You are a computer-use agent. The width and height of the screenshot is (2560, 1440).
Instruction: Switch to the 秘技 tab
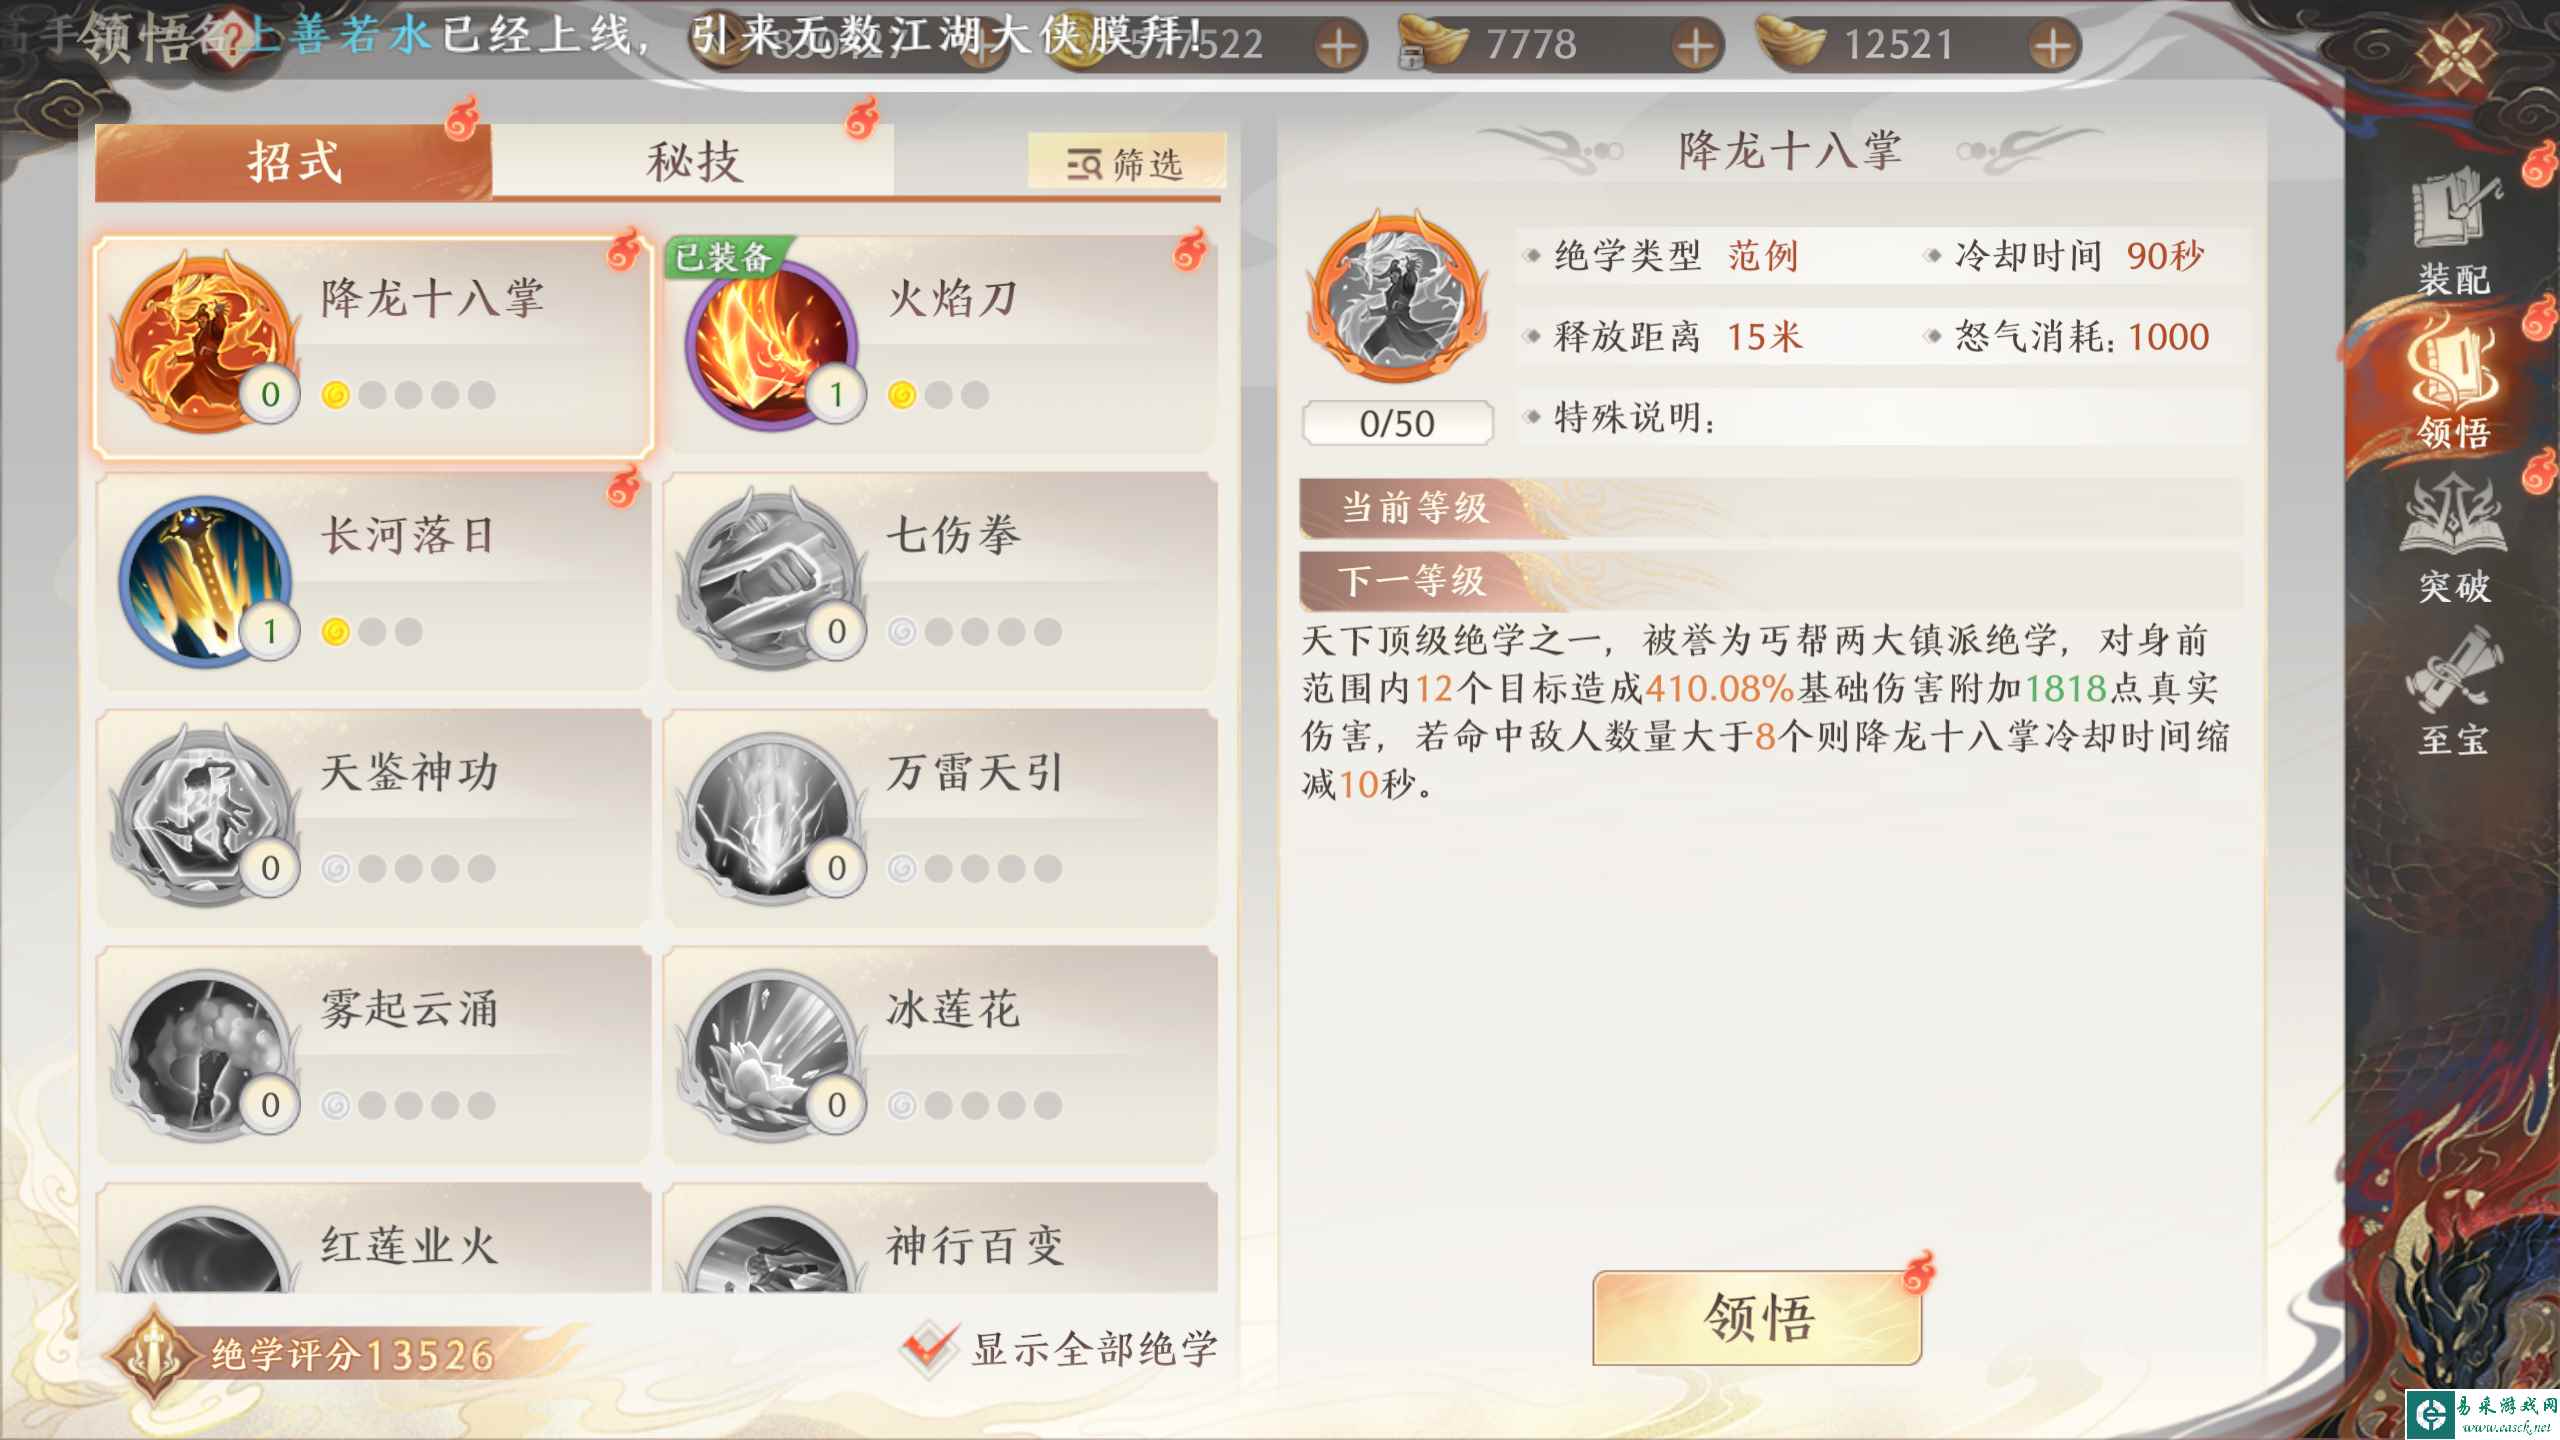pos(693,160)
